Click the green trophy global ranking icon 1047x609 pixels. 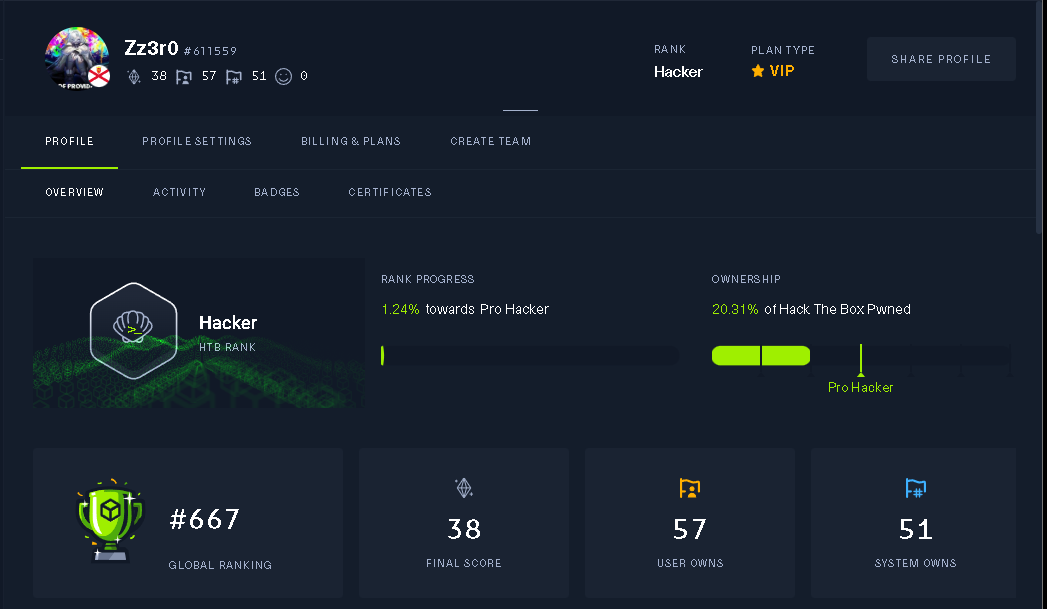[x=110, y=520]
